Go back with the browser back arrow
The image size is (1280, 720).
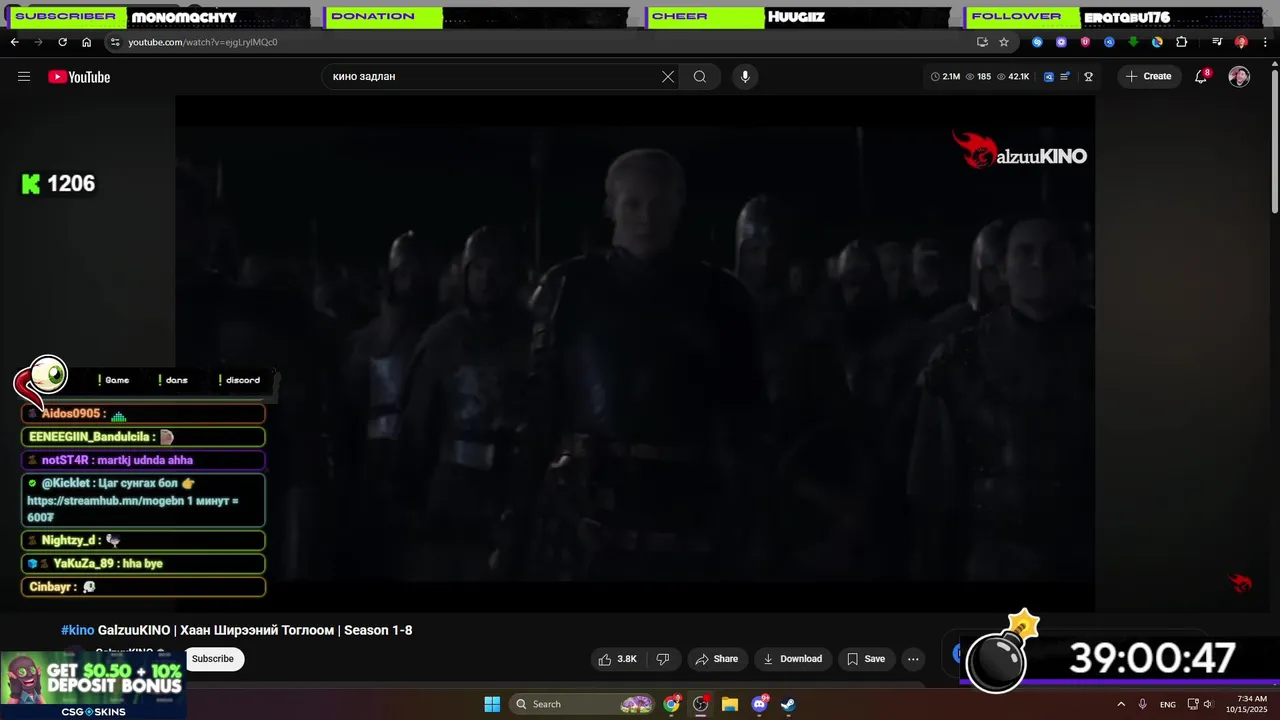14,42
